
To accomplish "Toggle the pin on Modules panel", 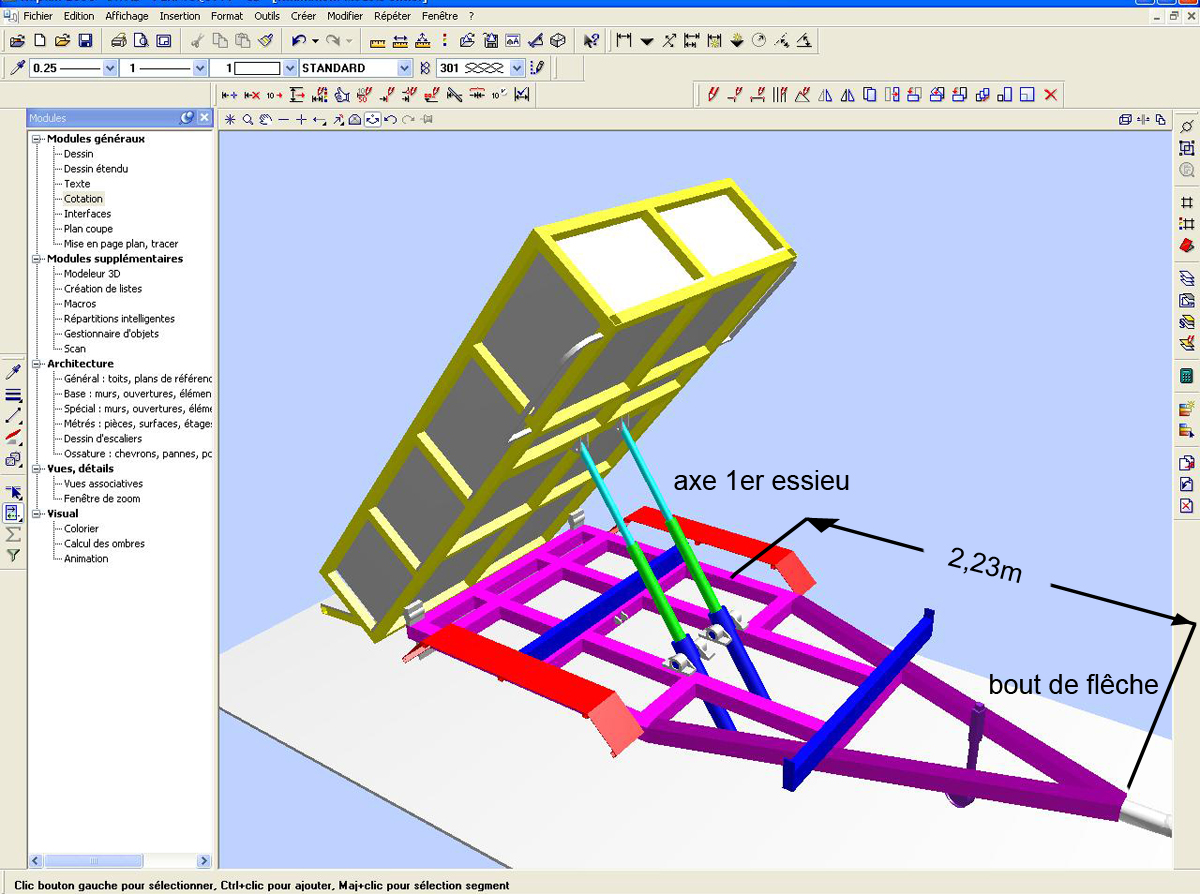I will coord(187,118).
